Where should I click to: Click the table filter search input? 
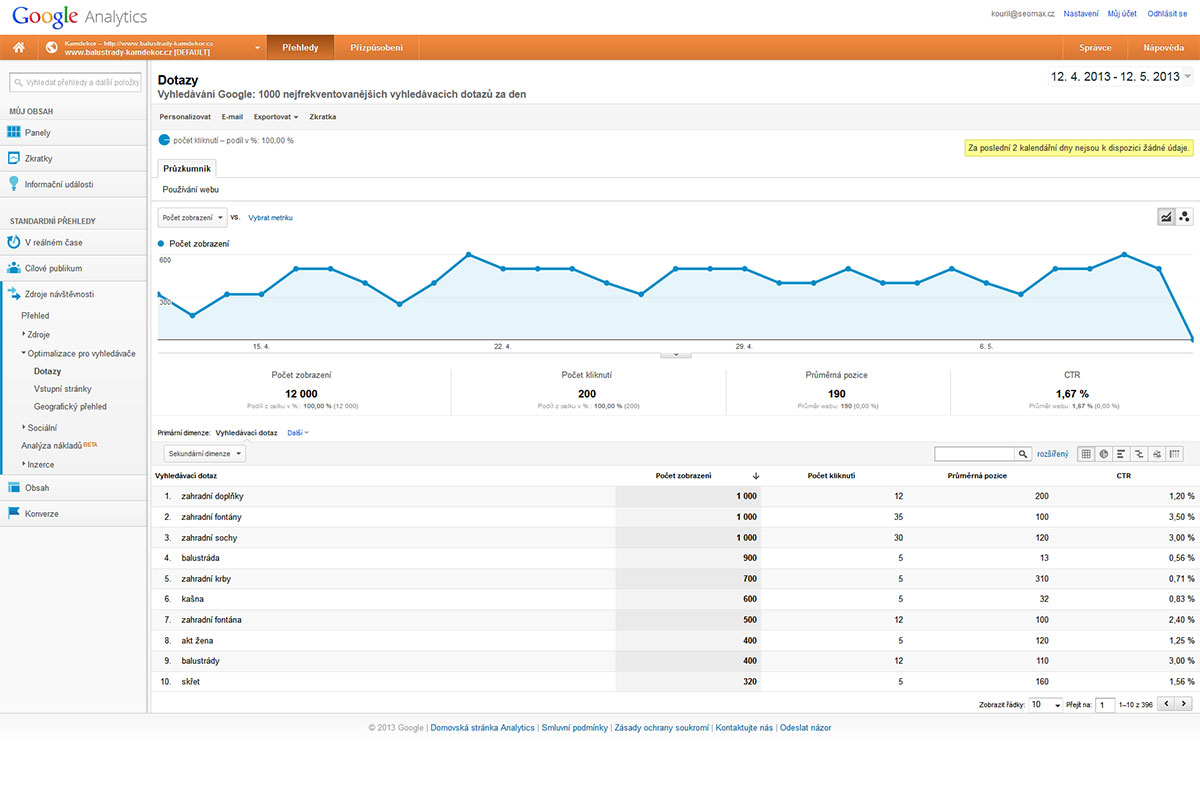(x=975, y=454)
